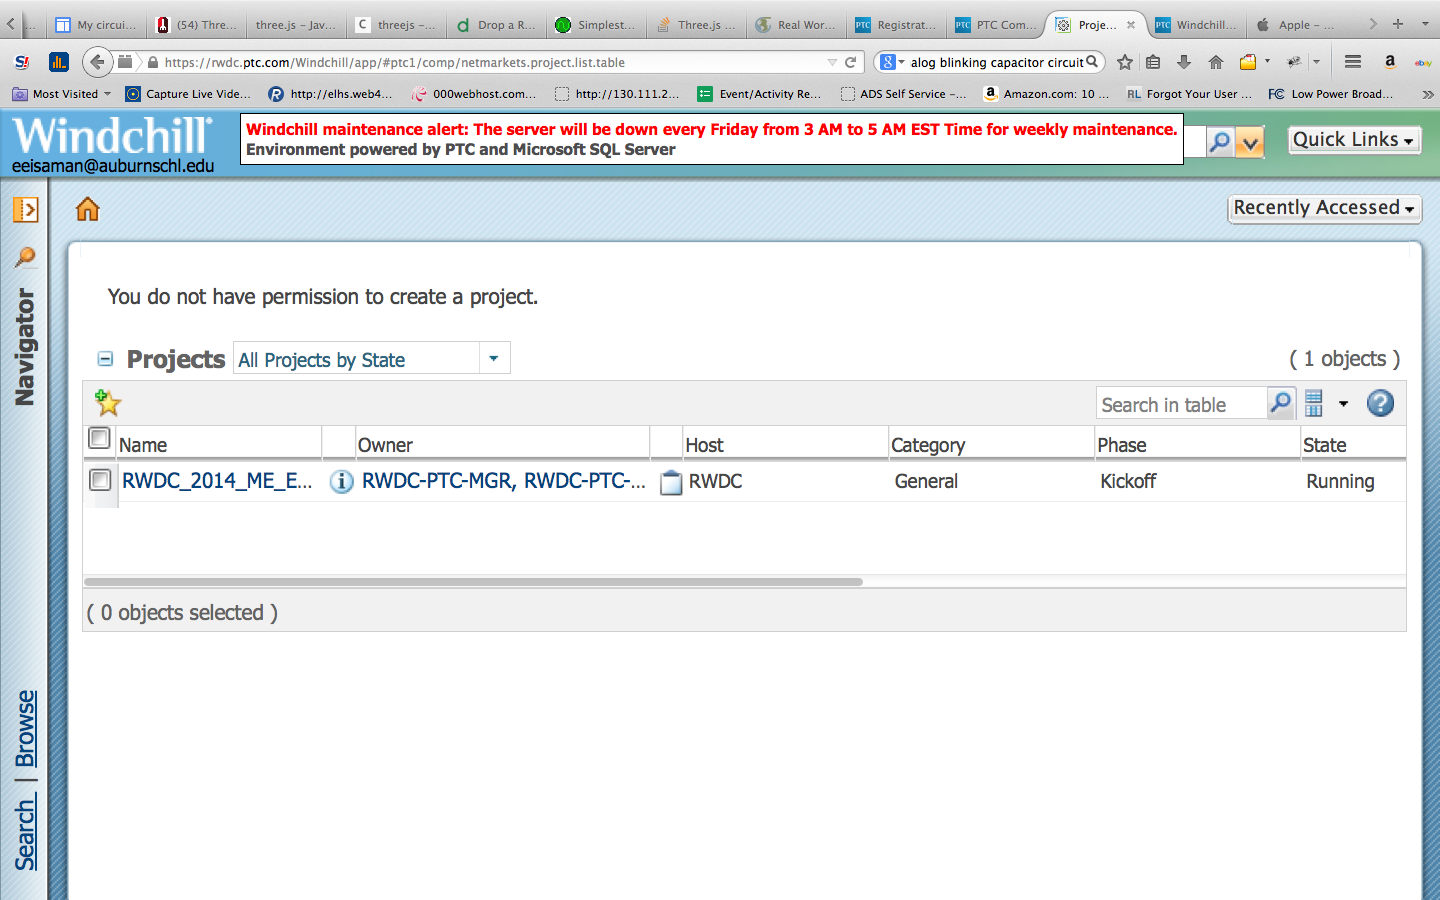The width and height of the screenshot is (1440, 900).
Task: Click the add to favorites star icon
Action: coord(107,403)
